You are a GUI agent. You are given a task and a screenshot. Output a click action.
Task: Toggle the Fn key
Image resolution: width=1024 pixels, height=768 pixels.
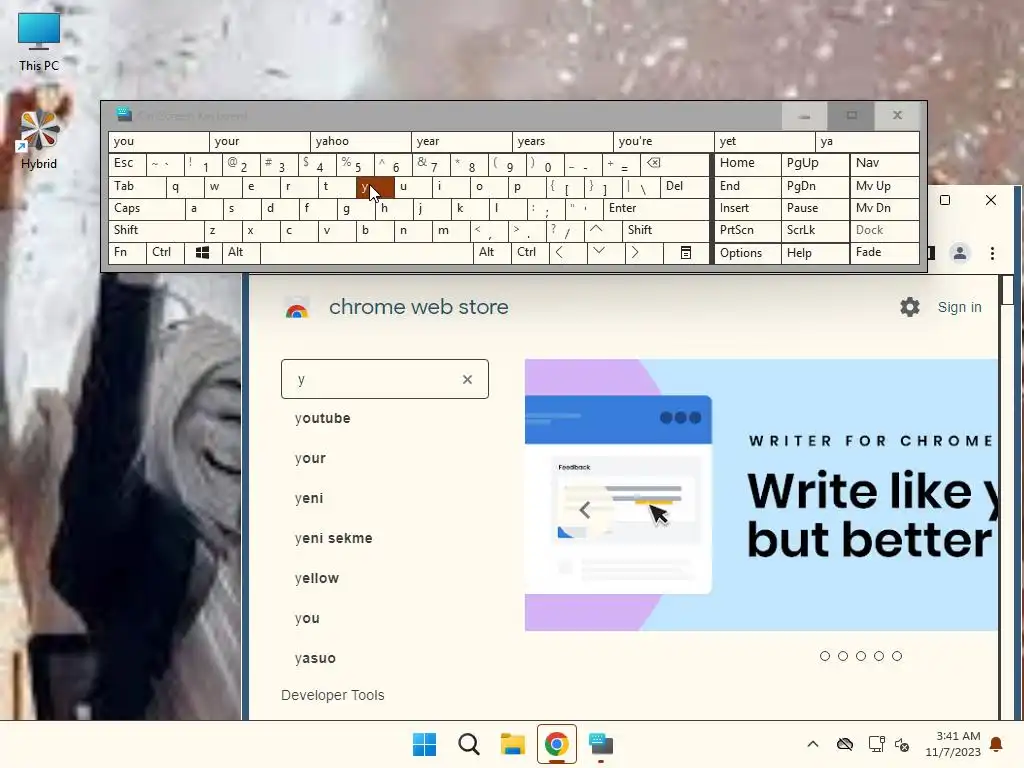click(127, 253)
